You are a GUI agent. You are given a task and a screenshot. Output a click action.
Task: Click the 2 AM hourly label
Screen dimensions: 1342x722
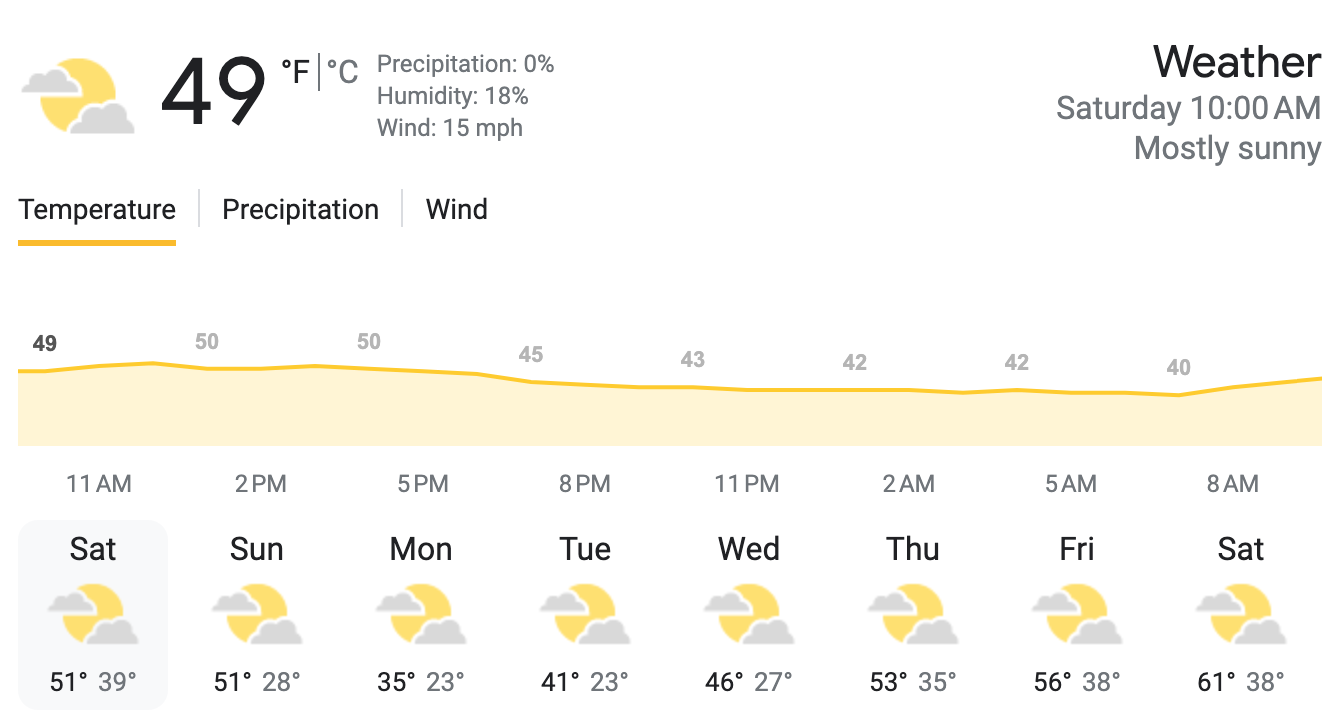tap(909, 485)
